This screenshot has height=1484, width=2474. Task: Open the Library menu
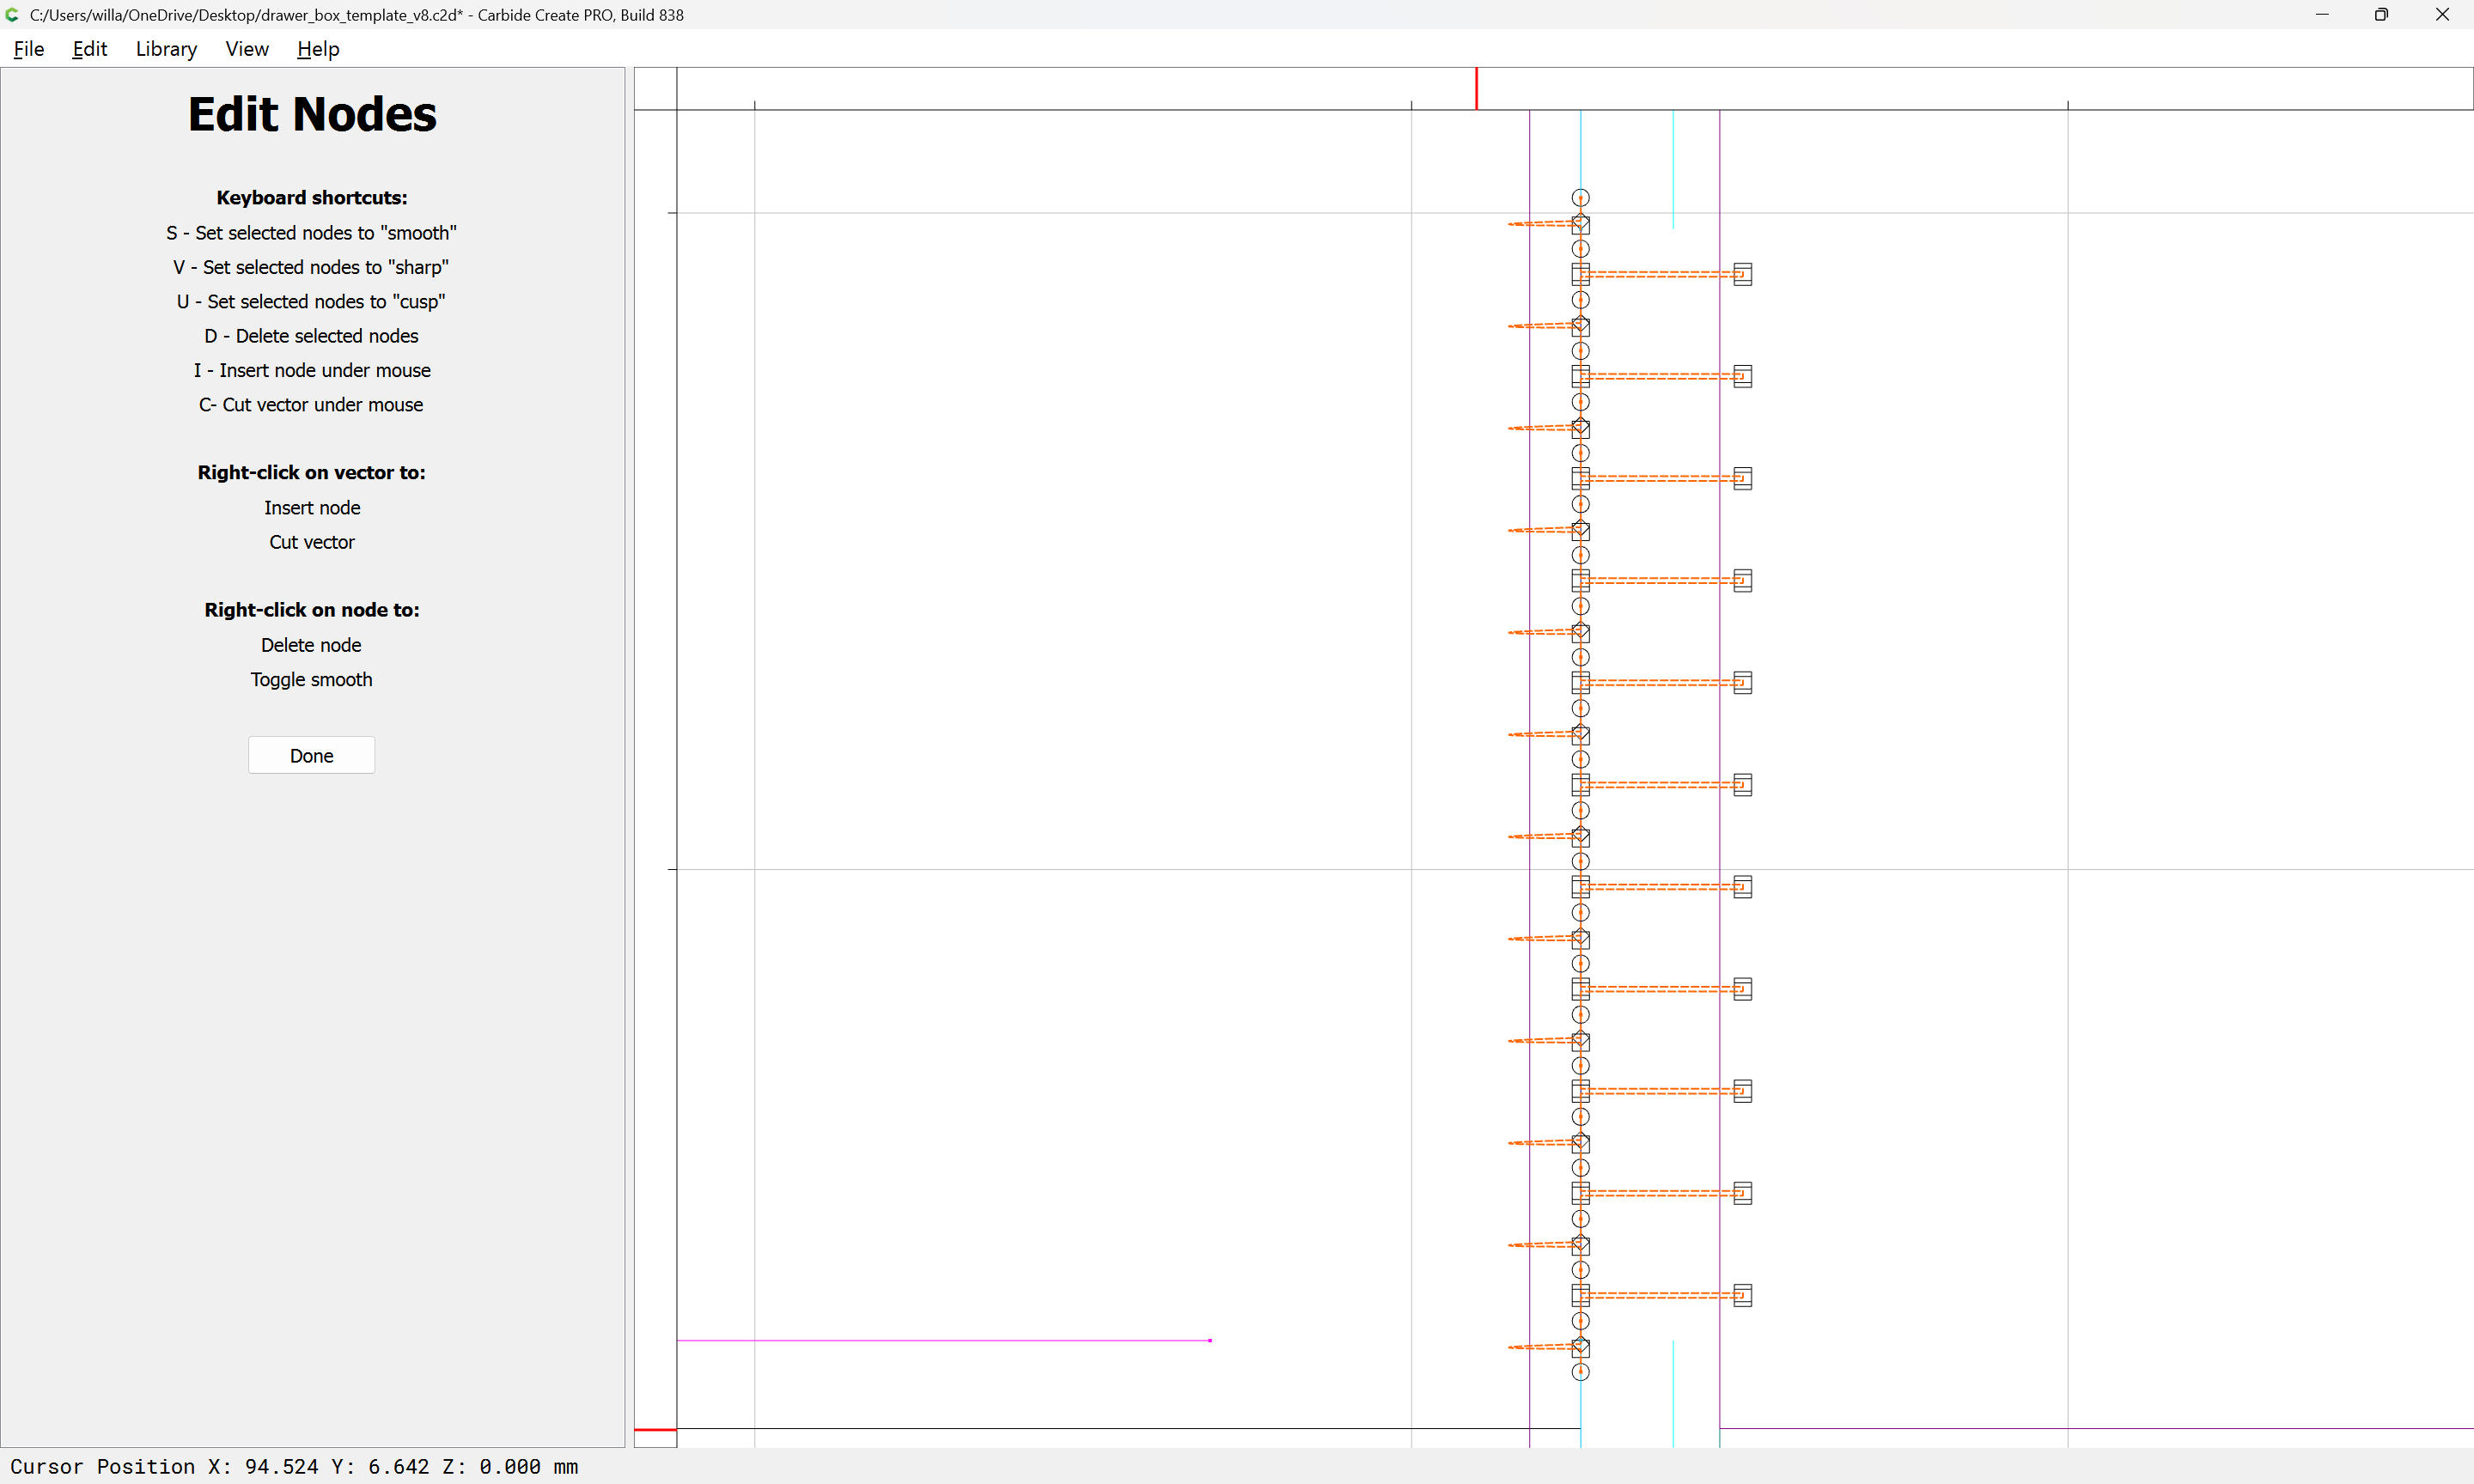pyautogui.click(x=166, y=49)
